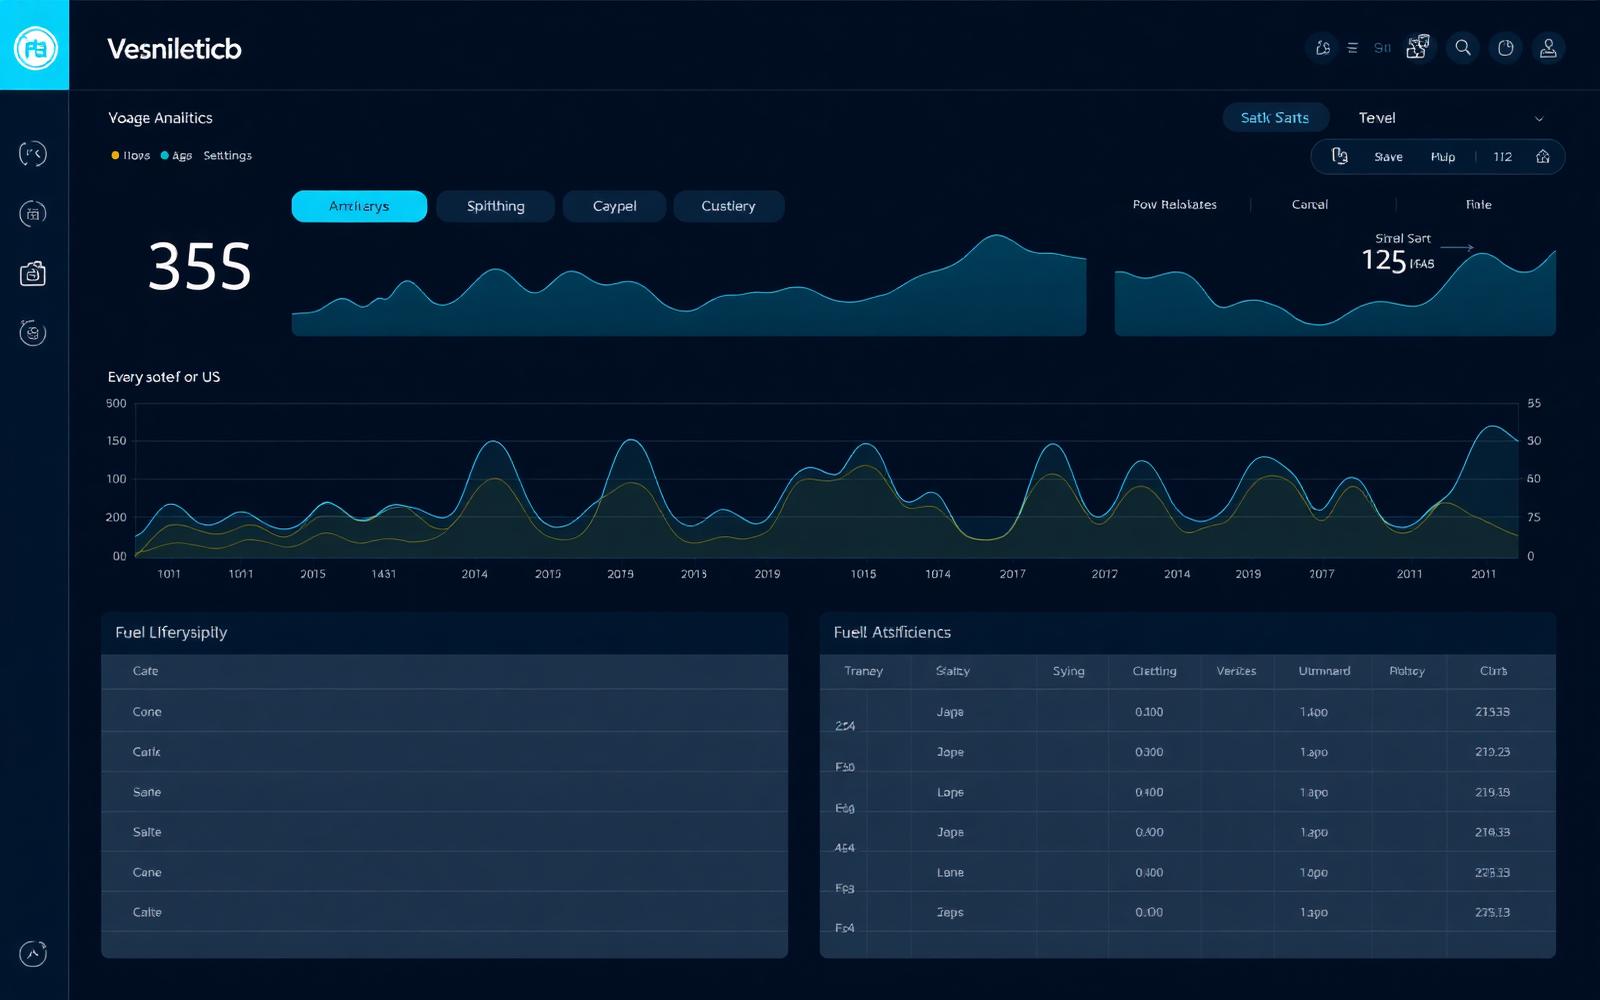Select the Sane row in Fuel Liferysipity
The image size is (1600, 1000).
point(444,791)
